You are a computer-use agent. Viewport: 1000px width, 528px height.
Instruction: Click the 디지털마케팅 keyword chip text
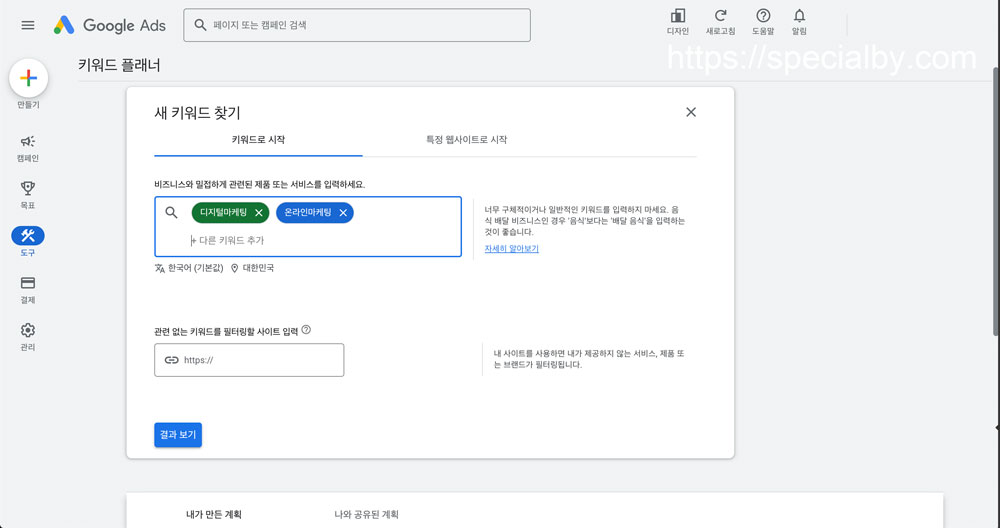[x=223, y=212]
